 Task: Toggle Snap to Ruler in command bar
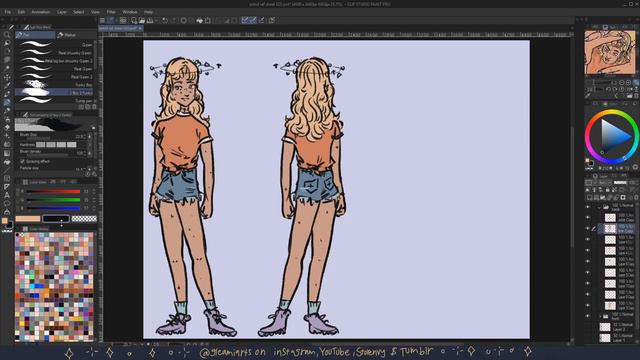coord(245,20)
